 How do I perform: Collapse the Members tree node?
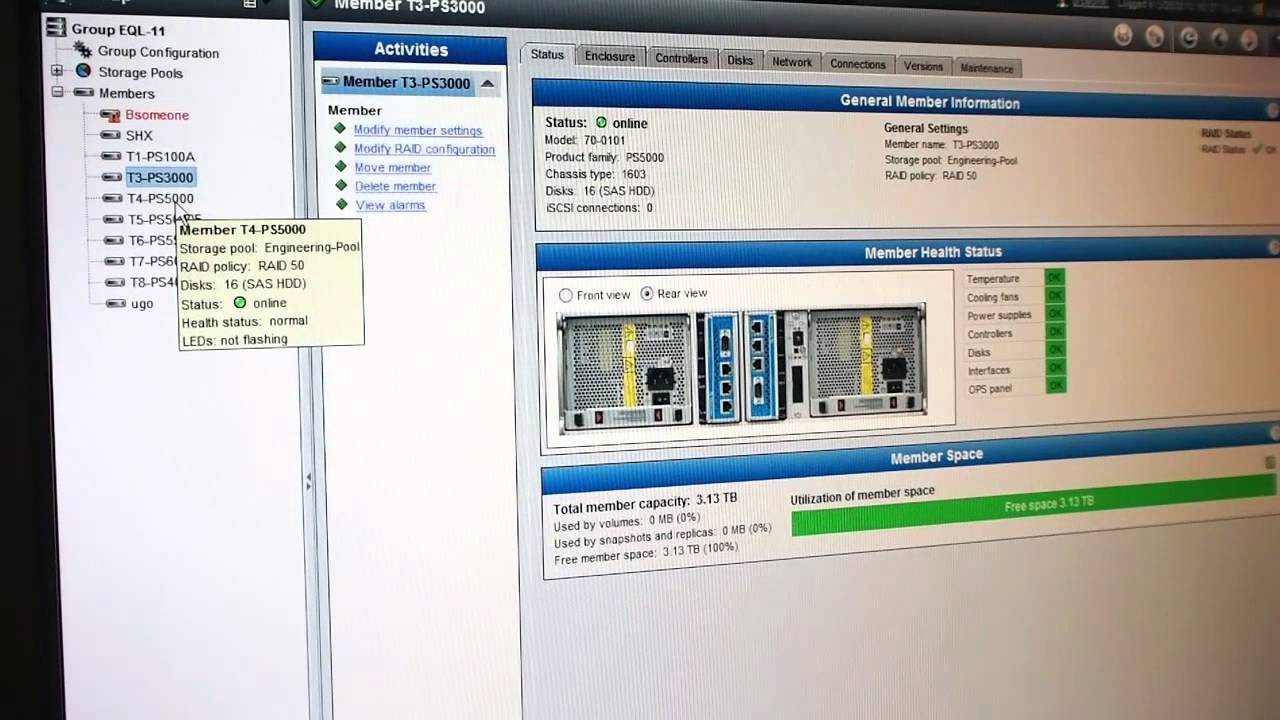tap(58, 92)
